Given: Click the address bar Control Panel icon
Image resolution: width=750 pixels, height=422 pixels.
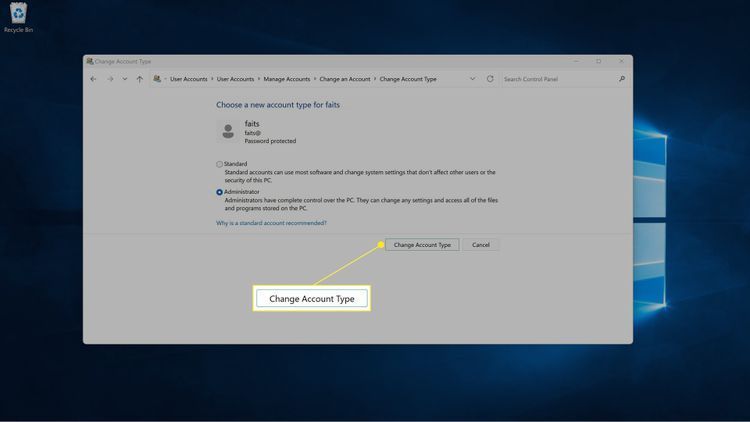Looking at the screenshot, I should pyautogui.click(x=157, y=79).
